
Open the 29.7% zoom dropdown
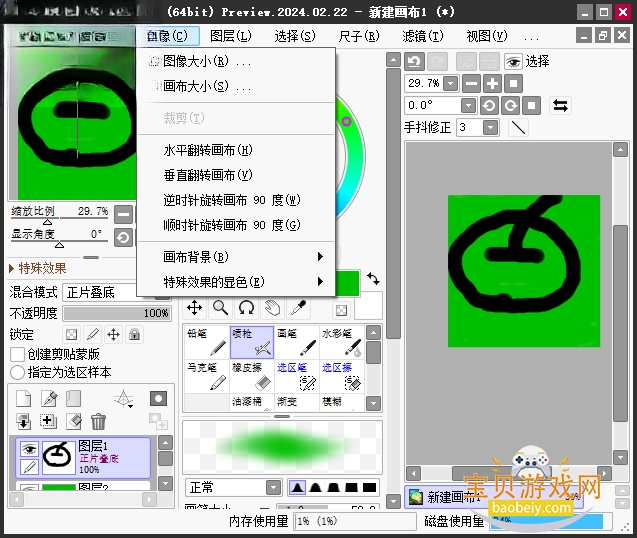point(450,84)
